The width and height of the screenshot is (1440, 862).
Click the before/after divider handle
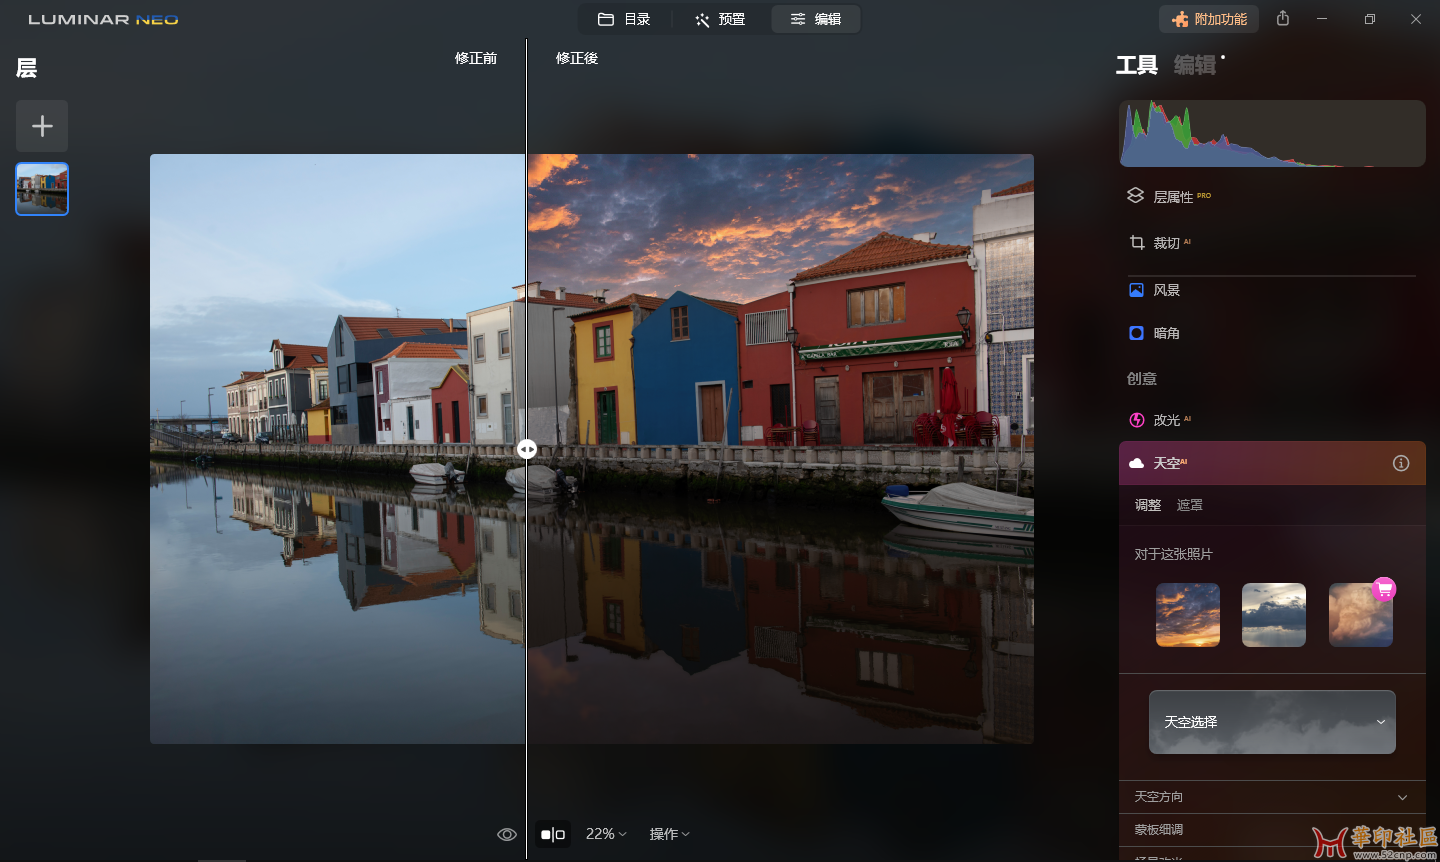tap(527, 450)
